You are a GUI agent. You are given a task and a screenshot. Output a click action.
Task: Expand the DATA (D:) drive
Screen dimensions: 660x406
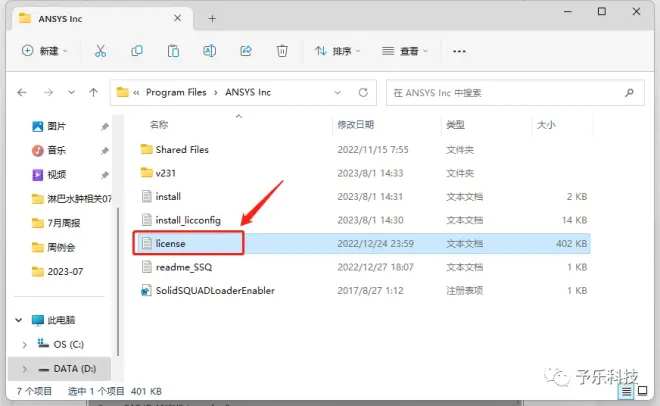[24, 369]
